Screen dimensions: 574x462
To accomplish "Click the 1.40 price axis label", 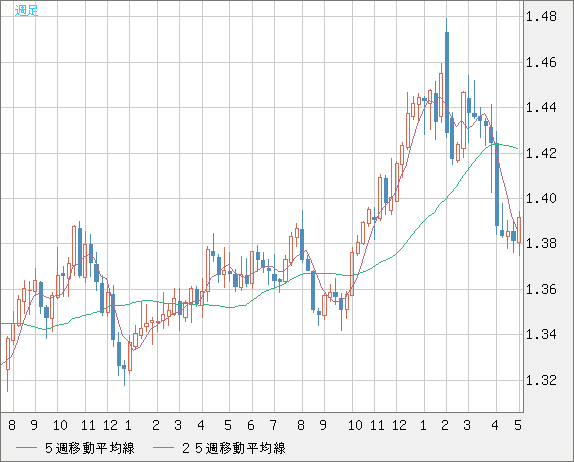I will (x=541, y=198).
